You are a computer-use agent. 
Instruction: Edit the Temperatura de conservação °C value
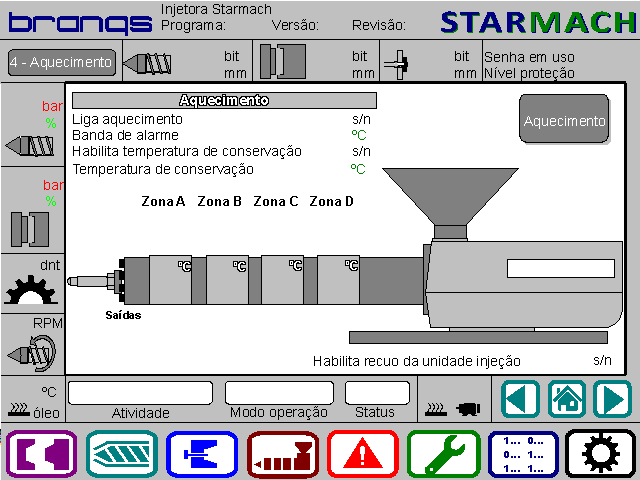pyautogui.click(x=358, y=169)
